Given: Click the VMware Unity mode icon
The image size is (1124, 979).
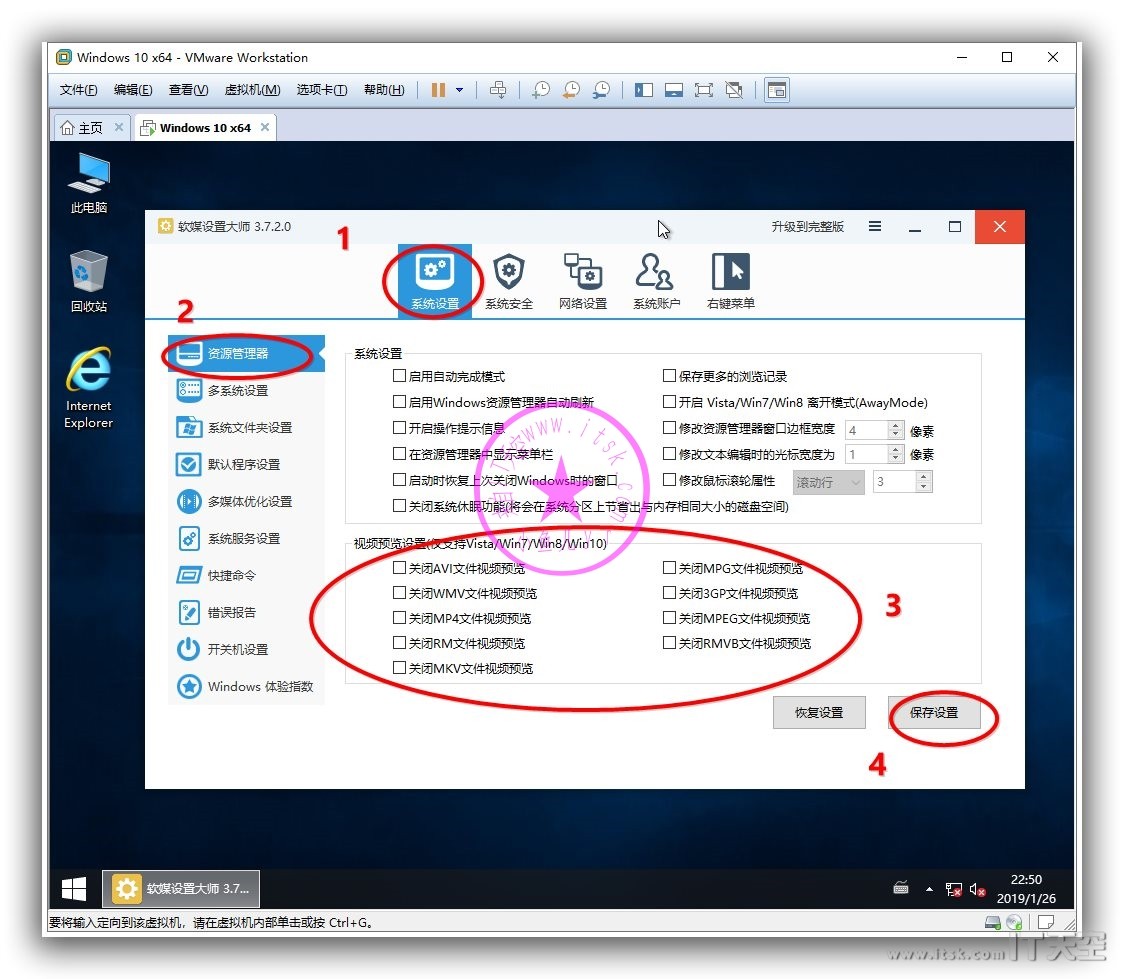Looking at the screenshot, I should tap(734, 90).
